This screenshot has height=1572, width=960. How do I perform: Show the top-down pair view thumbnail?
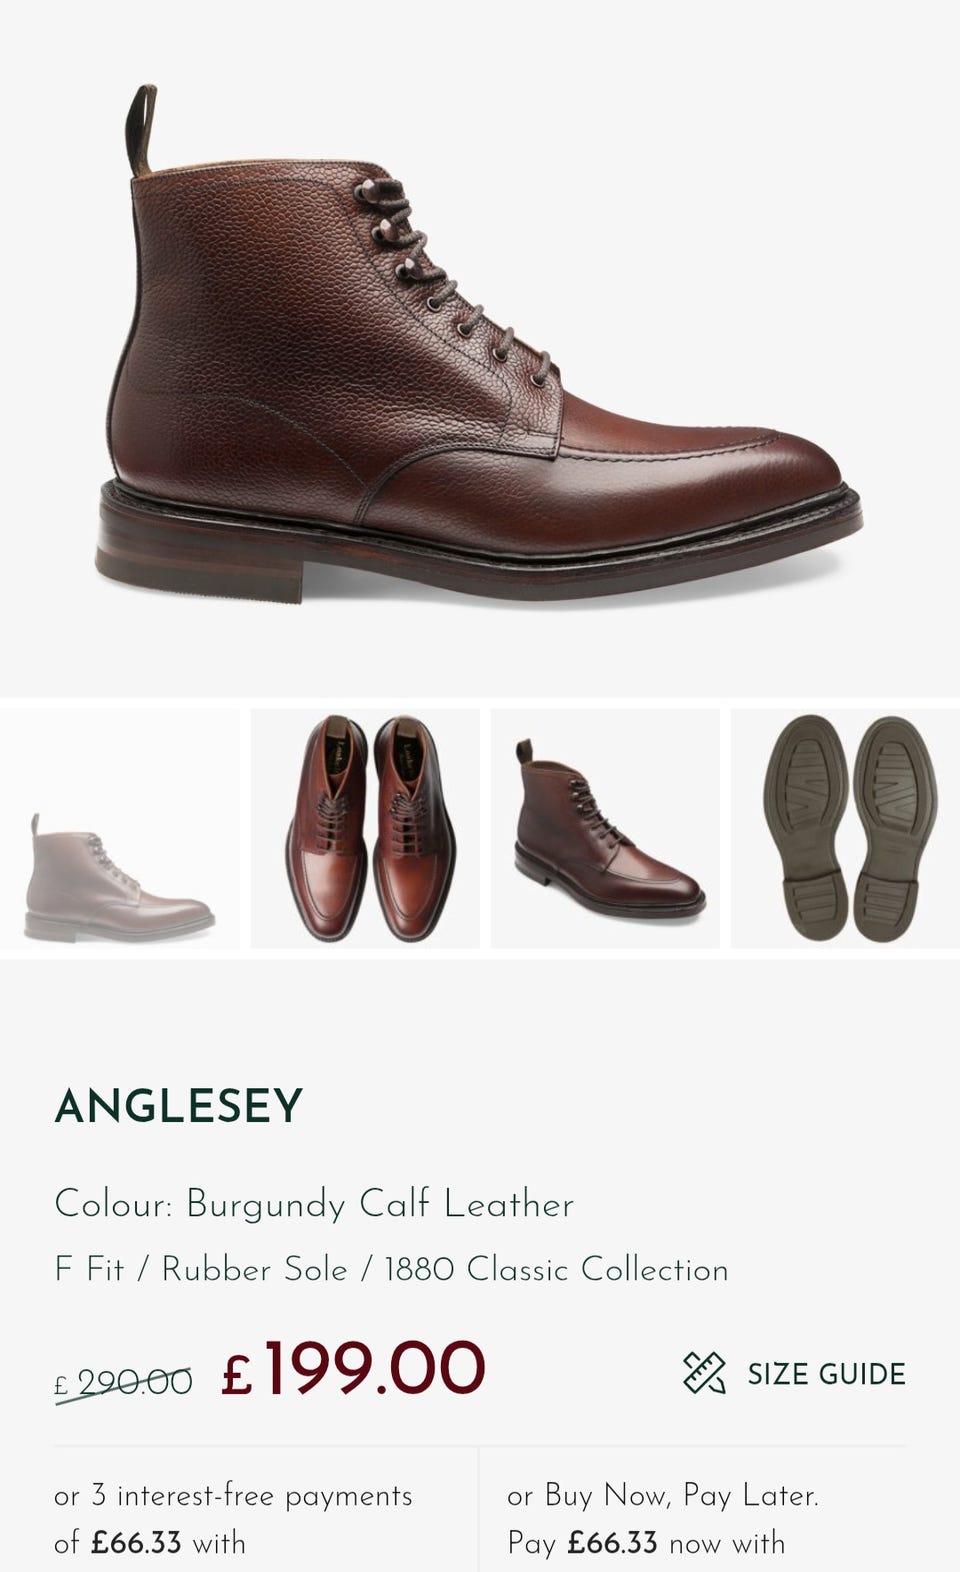pos(365,829)
